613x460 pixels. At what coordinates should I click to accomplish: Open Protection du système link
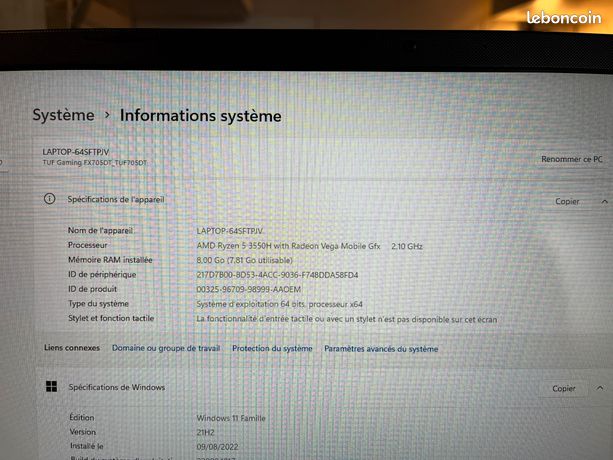click(272, 348)
